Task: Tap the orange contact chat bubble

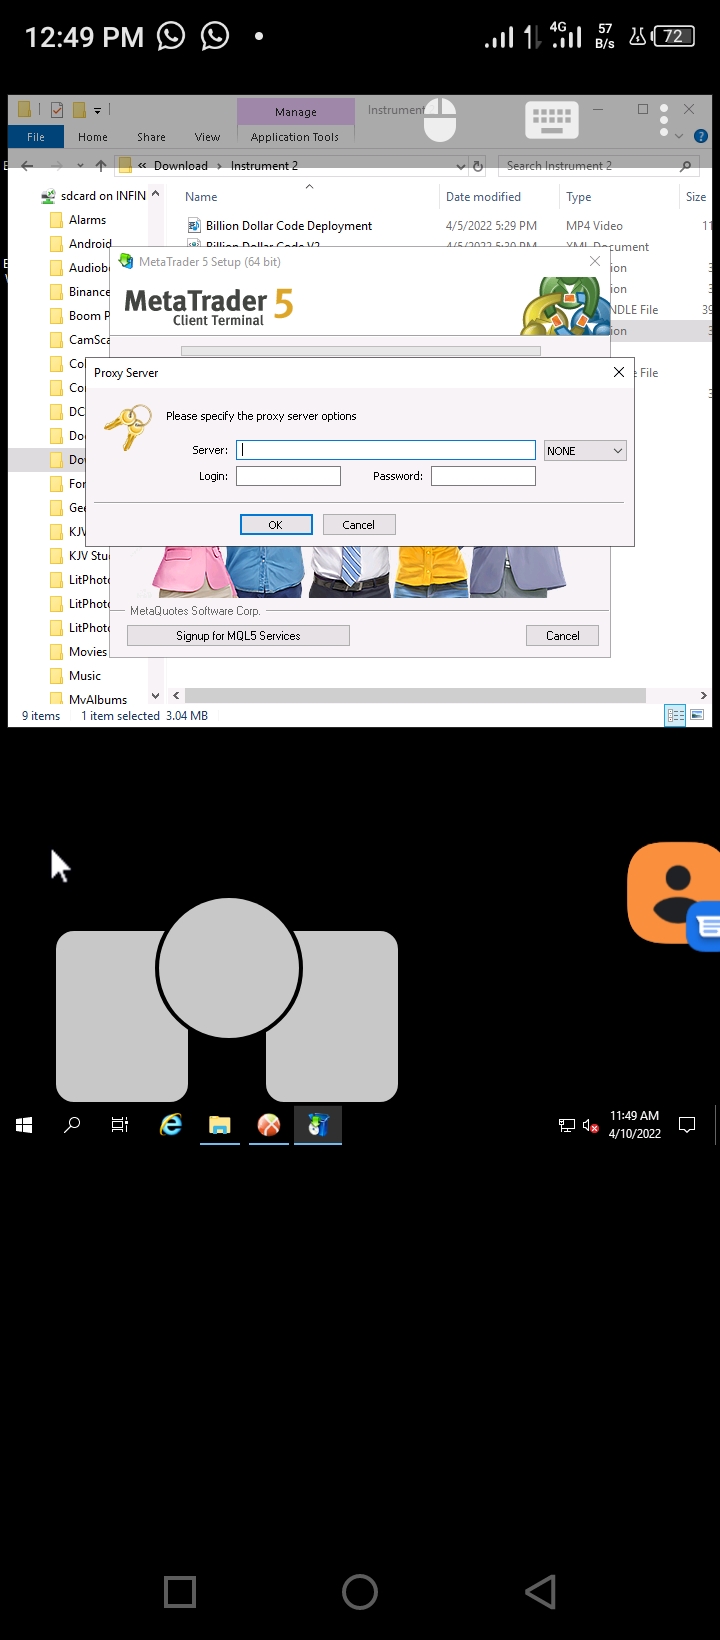Action: click(x=673, y=893)
